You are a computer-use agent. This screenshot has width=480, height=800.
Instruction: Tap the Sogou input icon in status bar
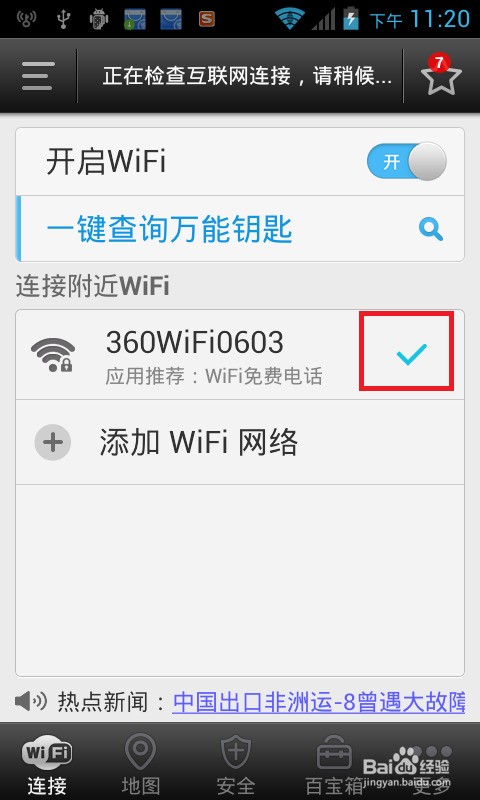(207, 19)
